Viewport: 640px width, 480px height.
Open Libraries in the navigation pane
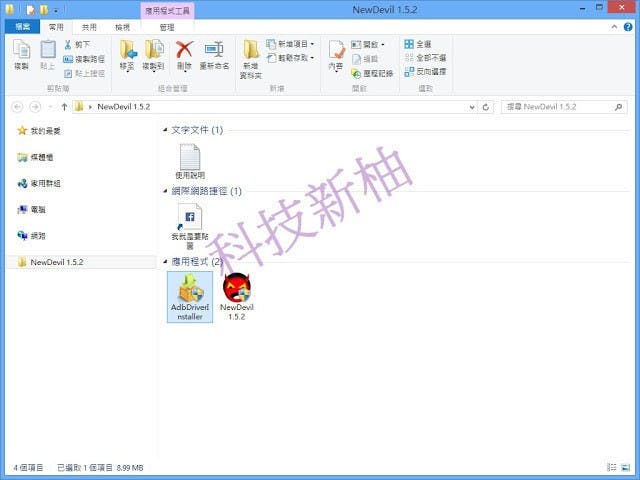35,157
